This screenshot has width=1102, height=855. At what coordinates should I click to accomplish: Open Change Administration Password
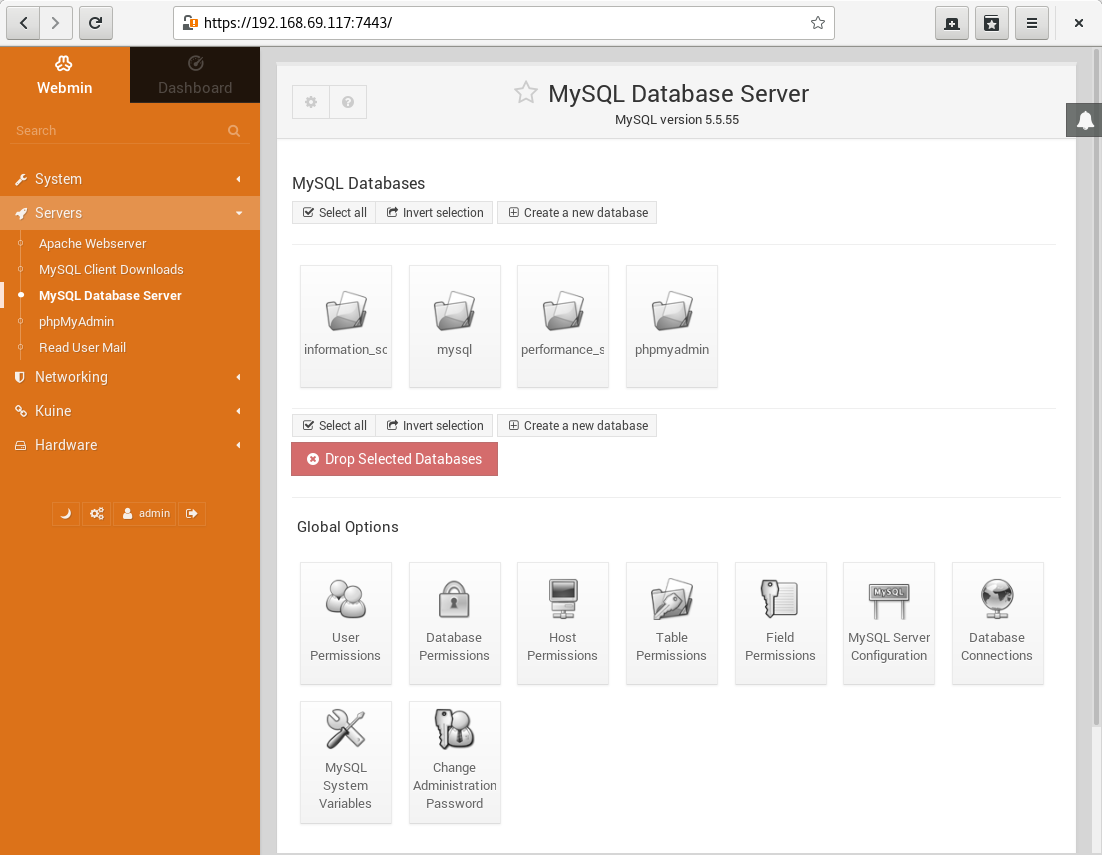[x=455, y=762]
